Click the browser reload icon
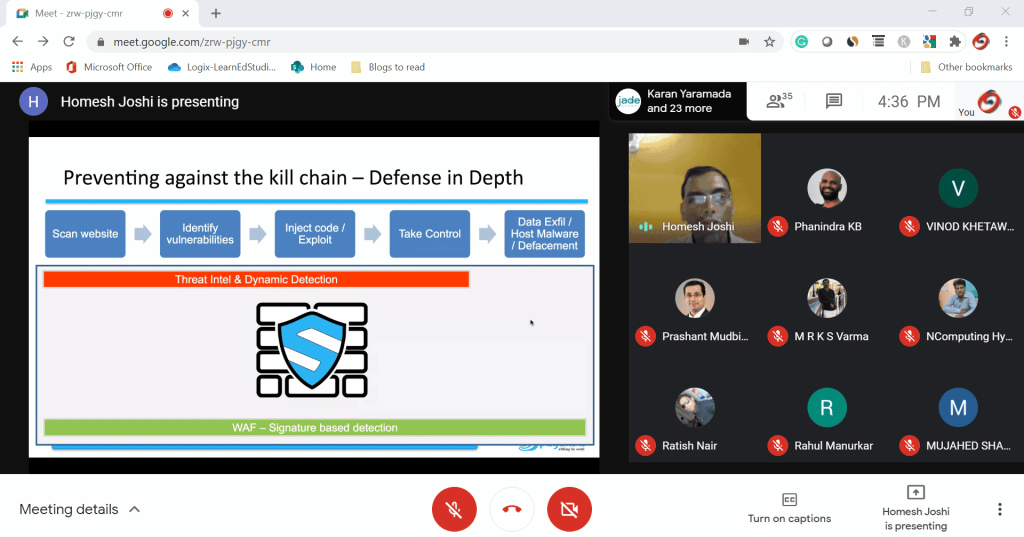Image resolution: width=1024 pixels, height=537 pixels. tap(69, 42)
